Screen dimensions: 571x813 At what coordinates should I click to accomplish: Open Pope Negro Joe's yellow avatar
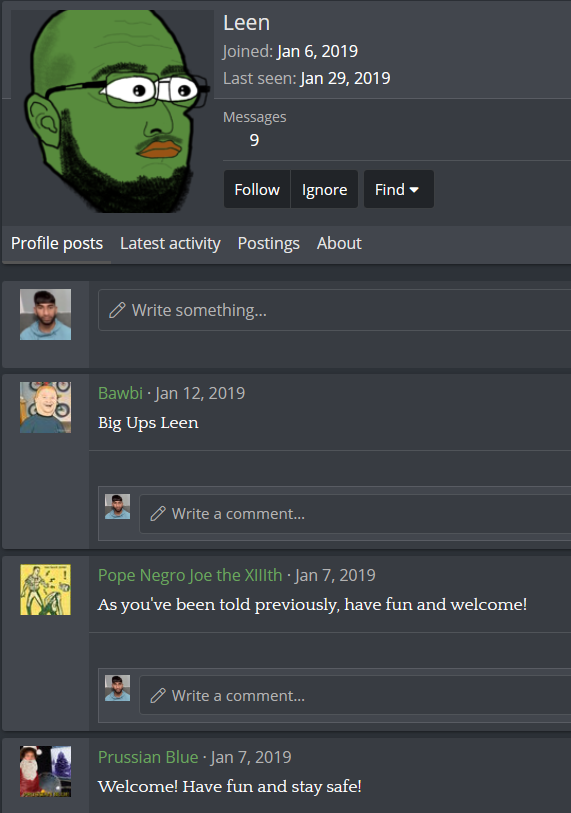click(46, 590)
